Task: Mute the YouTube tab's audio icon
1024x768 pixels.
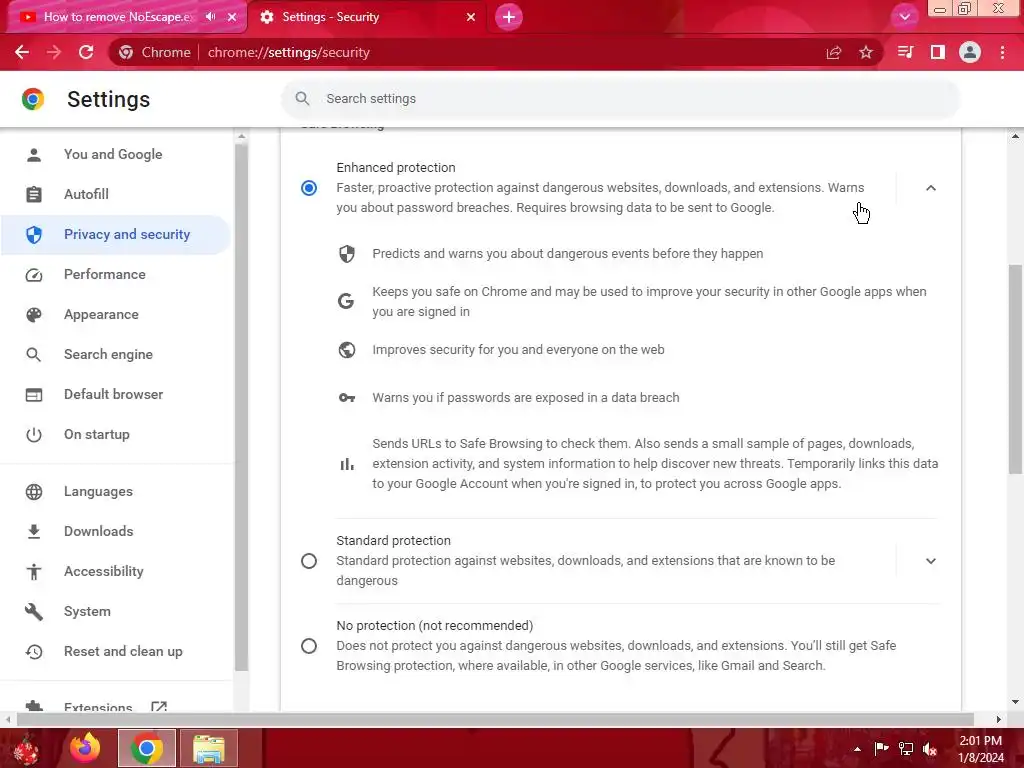Action: (210, 16)
